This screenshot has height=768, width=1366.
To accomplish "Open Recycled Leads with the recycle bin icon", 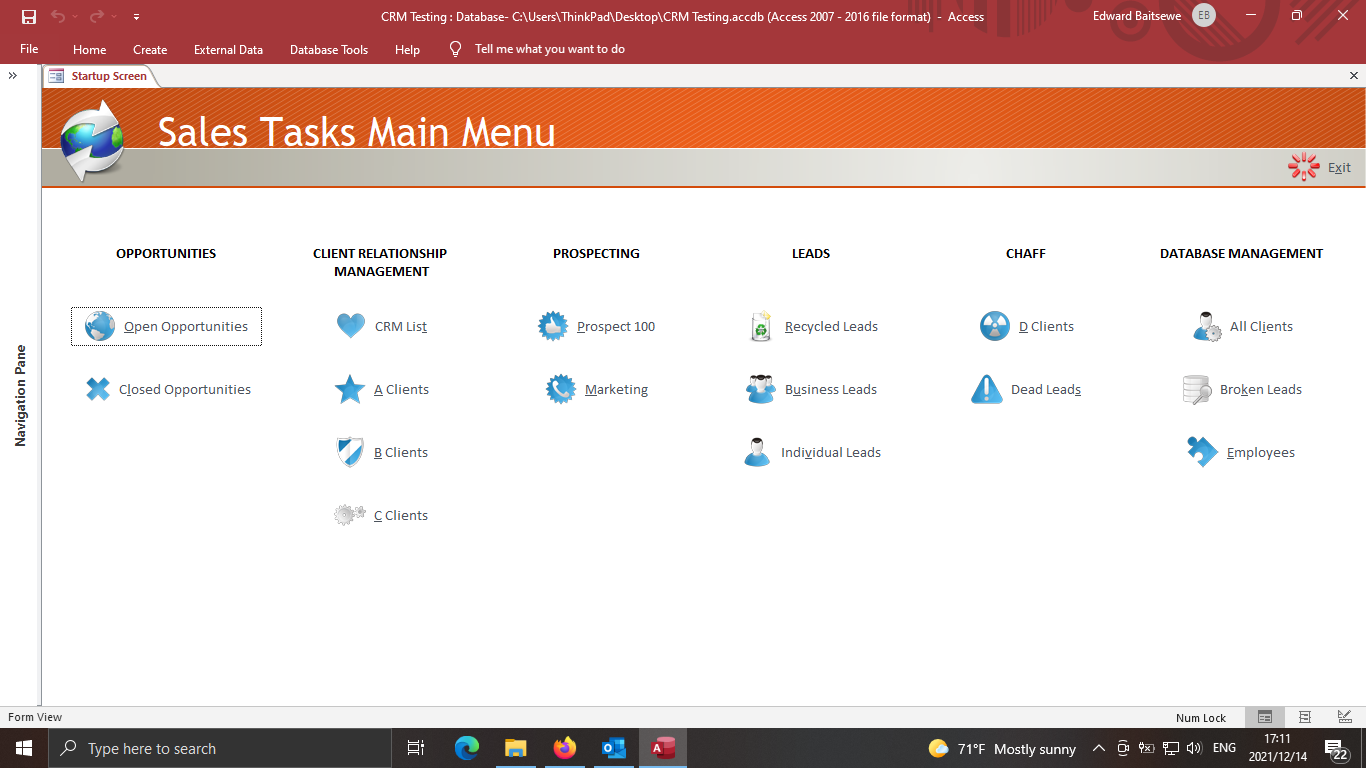I will click(x=760, y=325).
